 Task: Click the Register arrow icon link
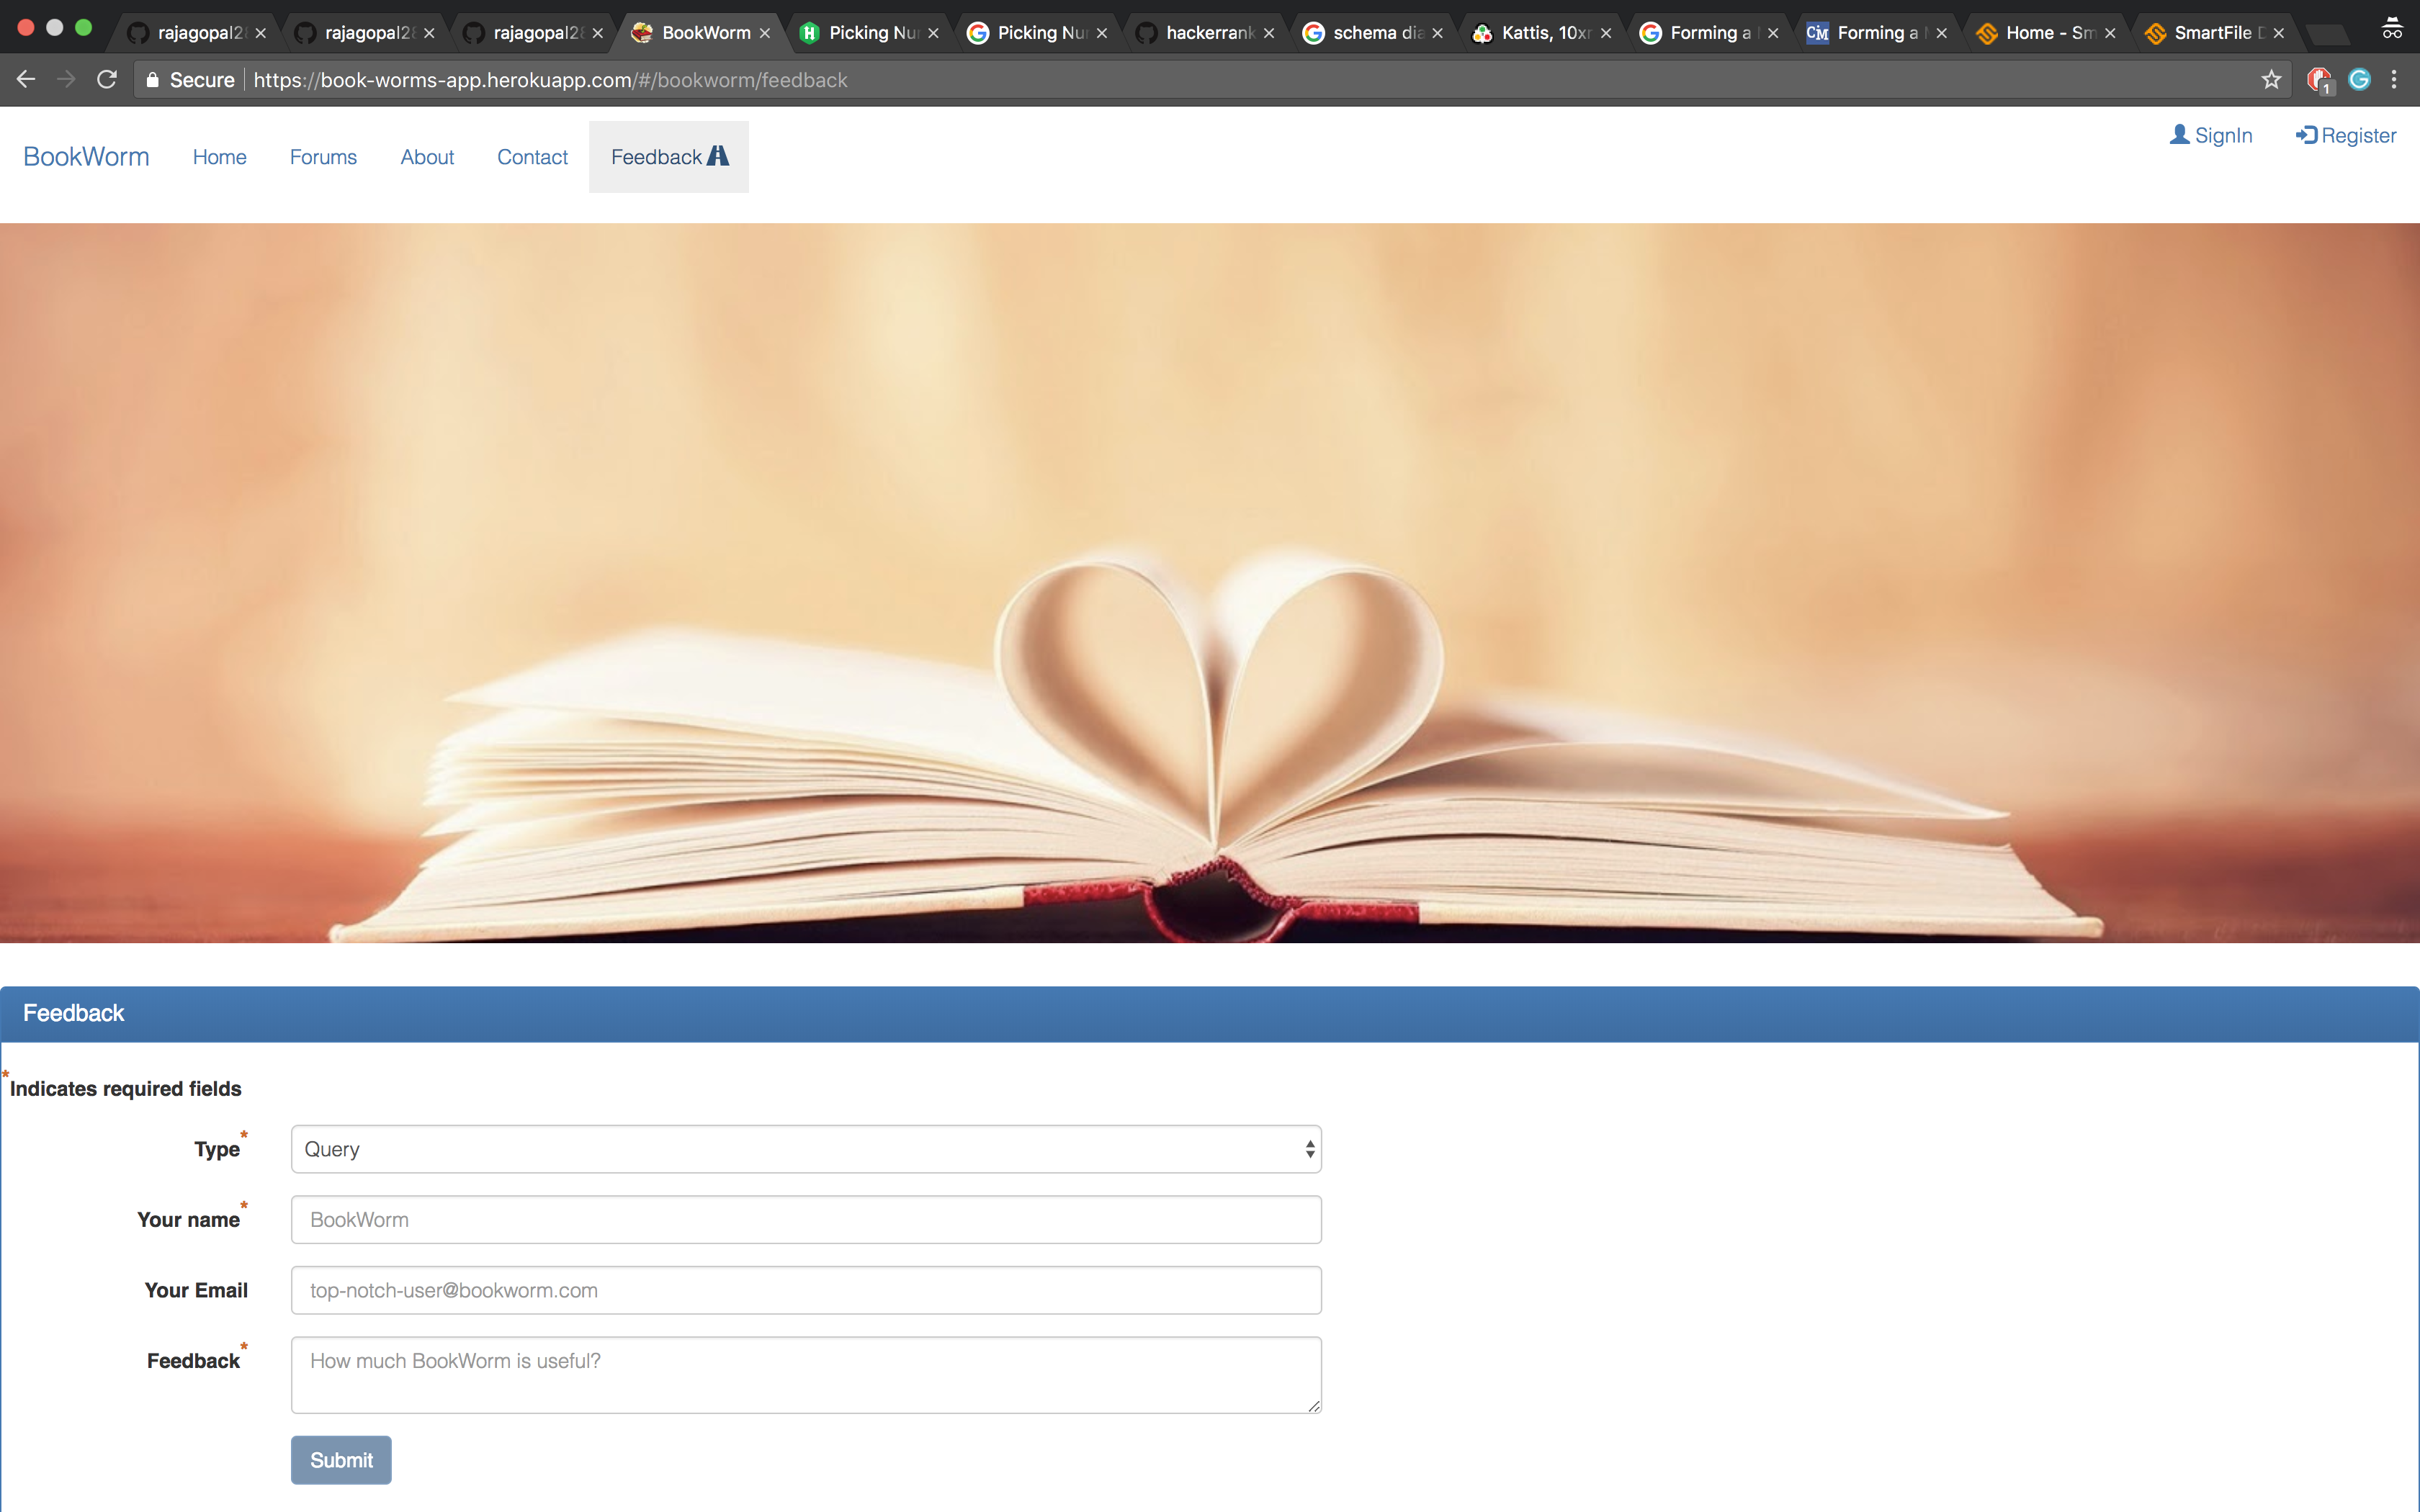[2345, 135]
